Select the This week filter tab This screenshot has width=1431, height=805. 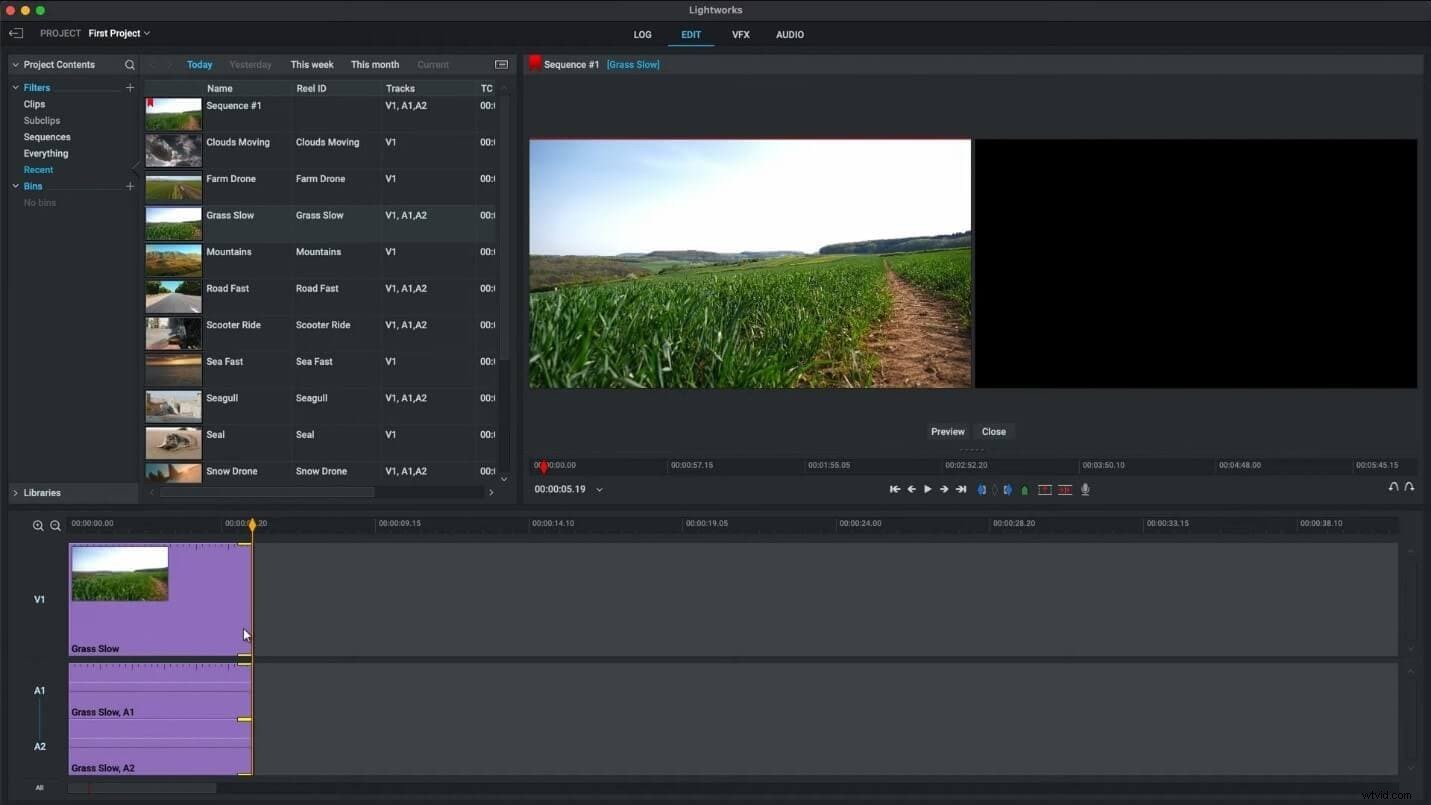311,64
